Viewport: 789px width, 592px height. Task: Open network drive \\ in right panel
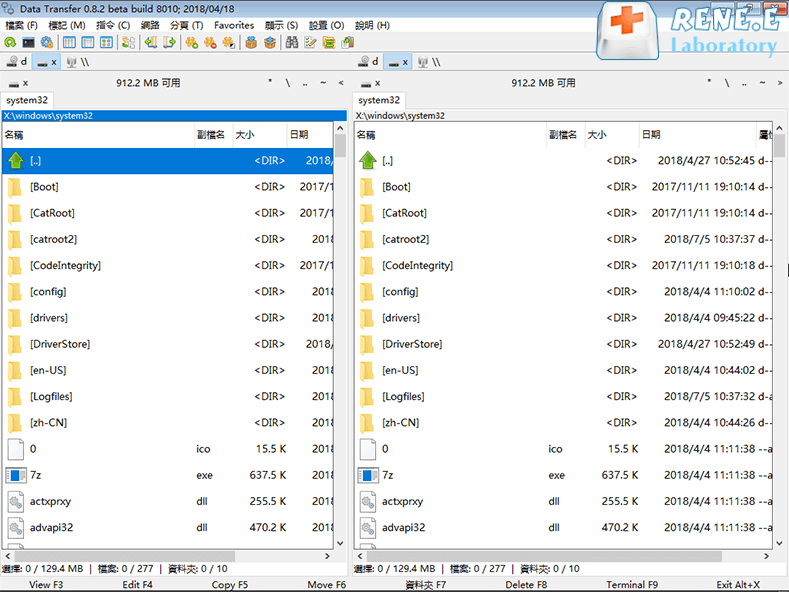(x=429, y=62)
